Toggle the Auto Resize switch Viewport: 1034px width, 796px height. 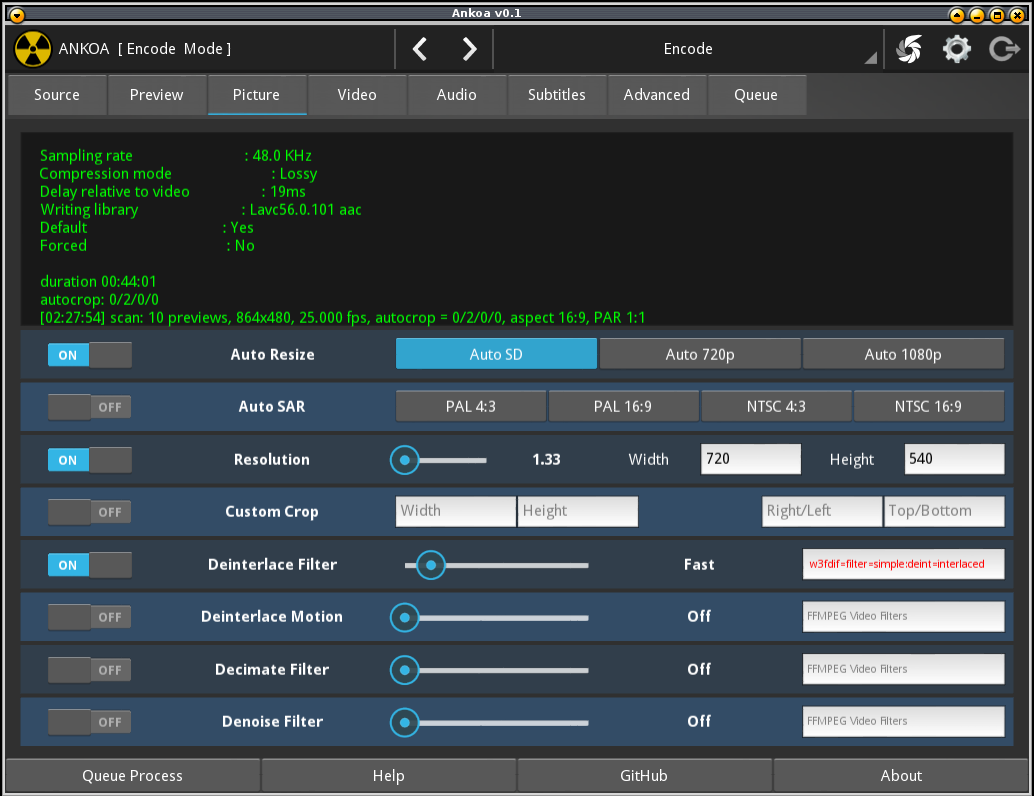pyautogui.click(x=90, y=355)
